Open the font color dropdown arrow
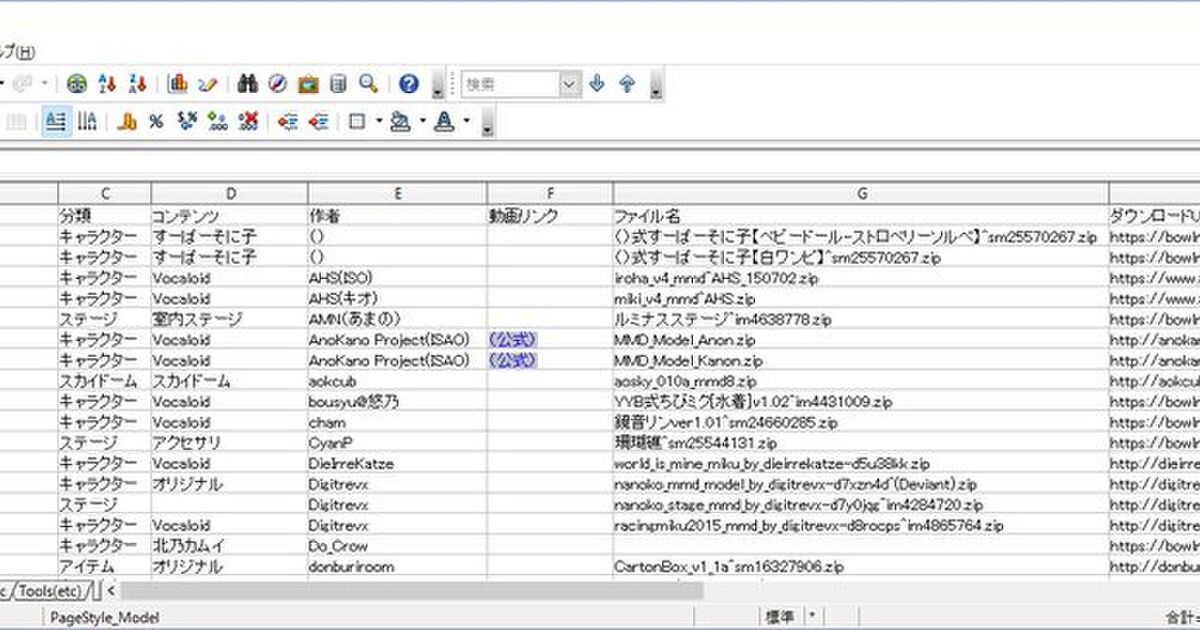Screen dimensions: 1200x630 pos(466,122)
